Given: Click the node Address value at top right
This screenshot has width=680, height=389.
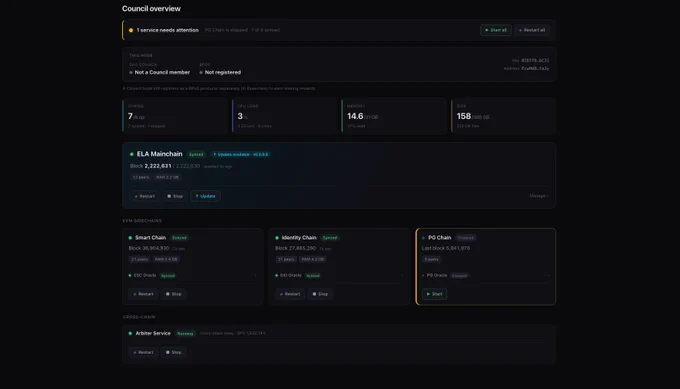Looking at the screenshot, I should pyautogui.click(x=535, y=69).
